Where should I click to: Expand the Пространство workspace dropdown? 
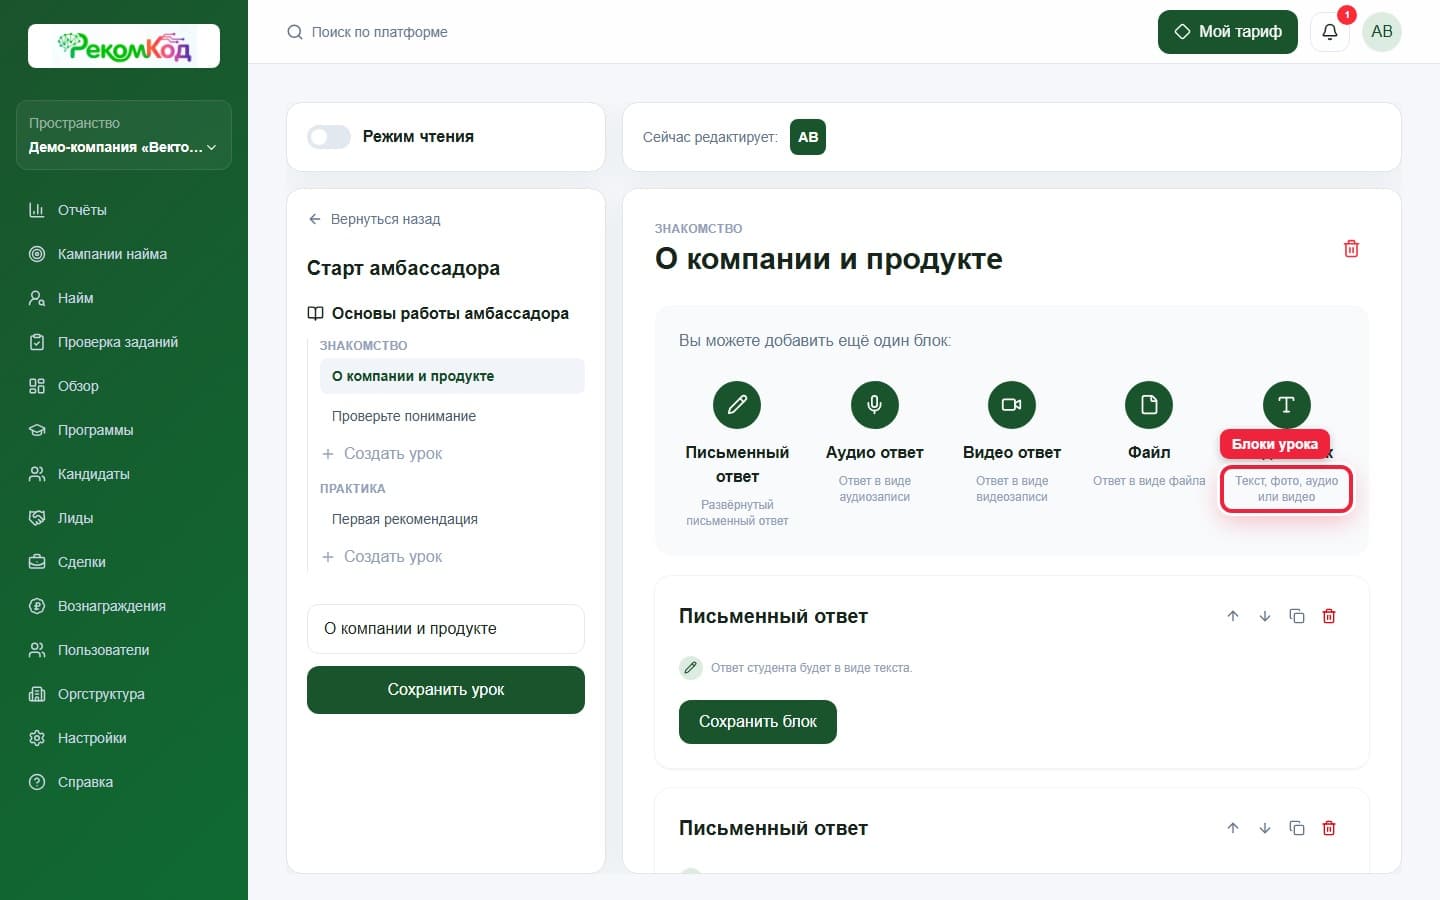point(124,135)
